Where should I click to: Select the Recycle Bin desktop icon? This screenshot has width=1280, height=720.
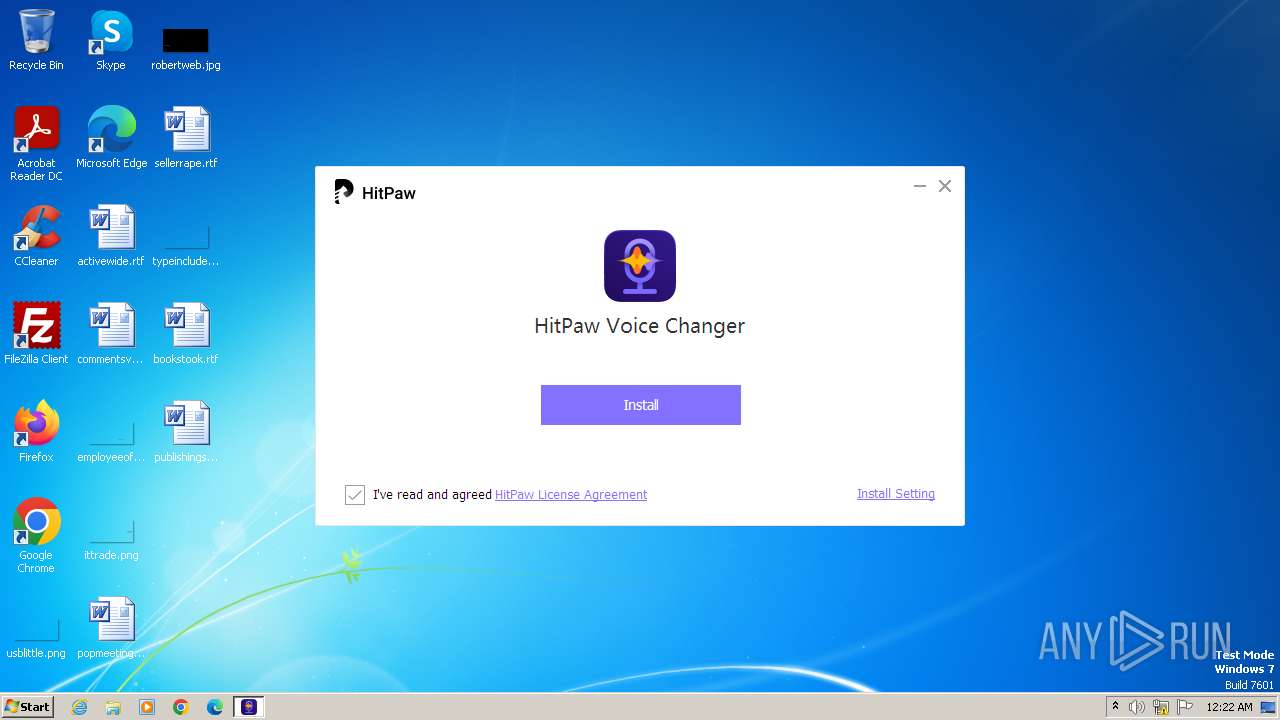[36, 40]
